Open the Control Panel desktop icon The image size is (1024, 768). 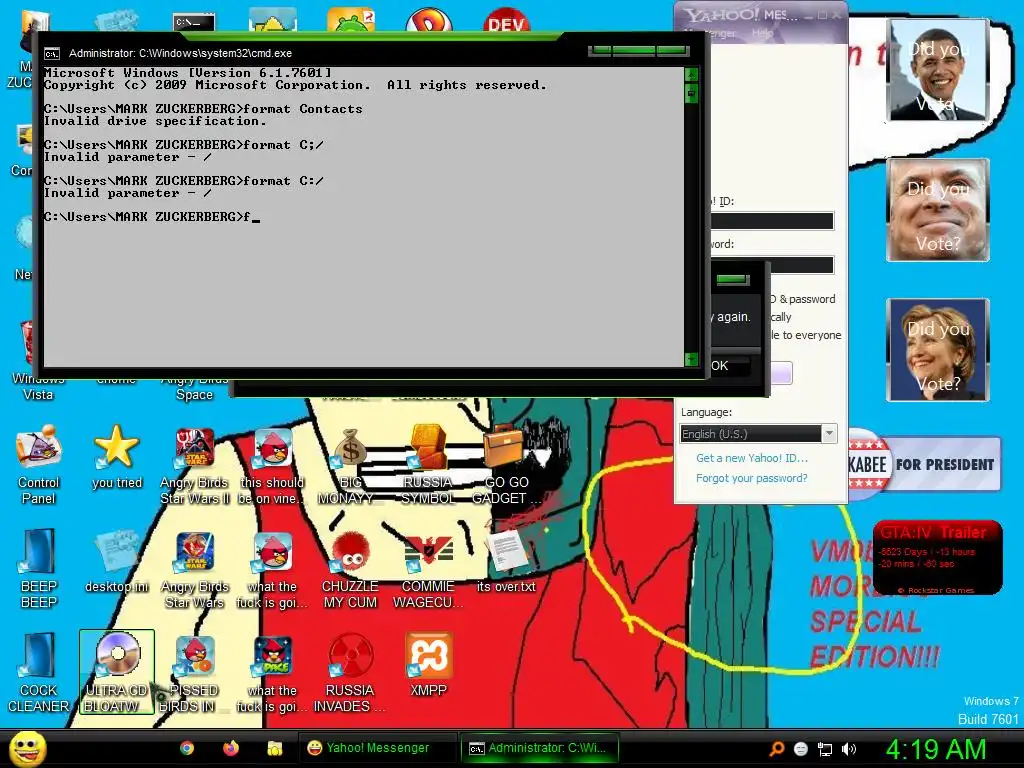pos(39,464)
